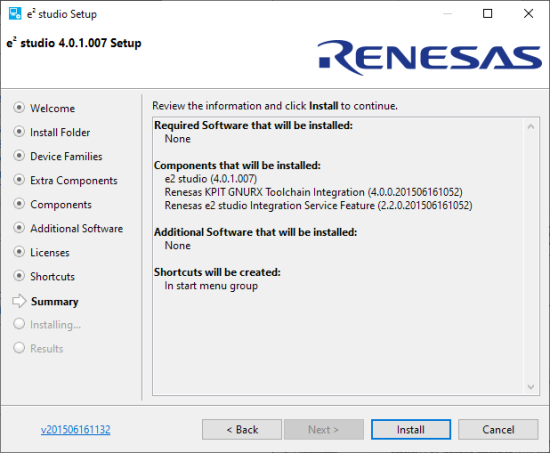This screenshot has width=550, height=453.
Task: Select the Shortcuts step indicator
Action: 19,276
